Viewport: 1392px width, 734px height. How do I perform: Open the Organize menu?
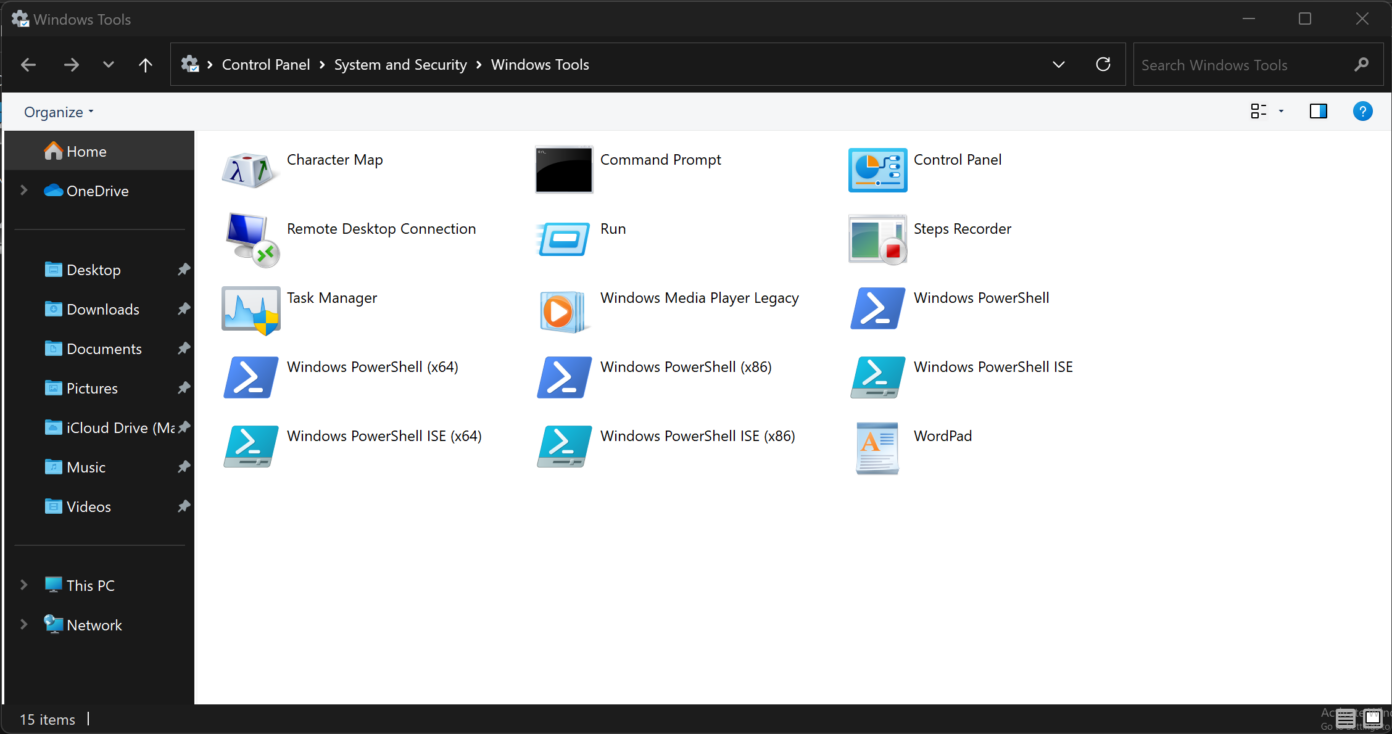pyautogui.click(x=57, y=111)
